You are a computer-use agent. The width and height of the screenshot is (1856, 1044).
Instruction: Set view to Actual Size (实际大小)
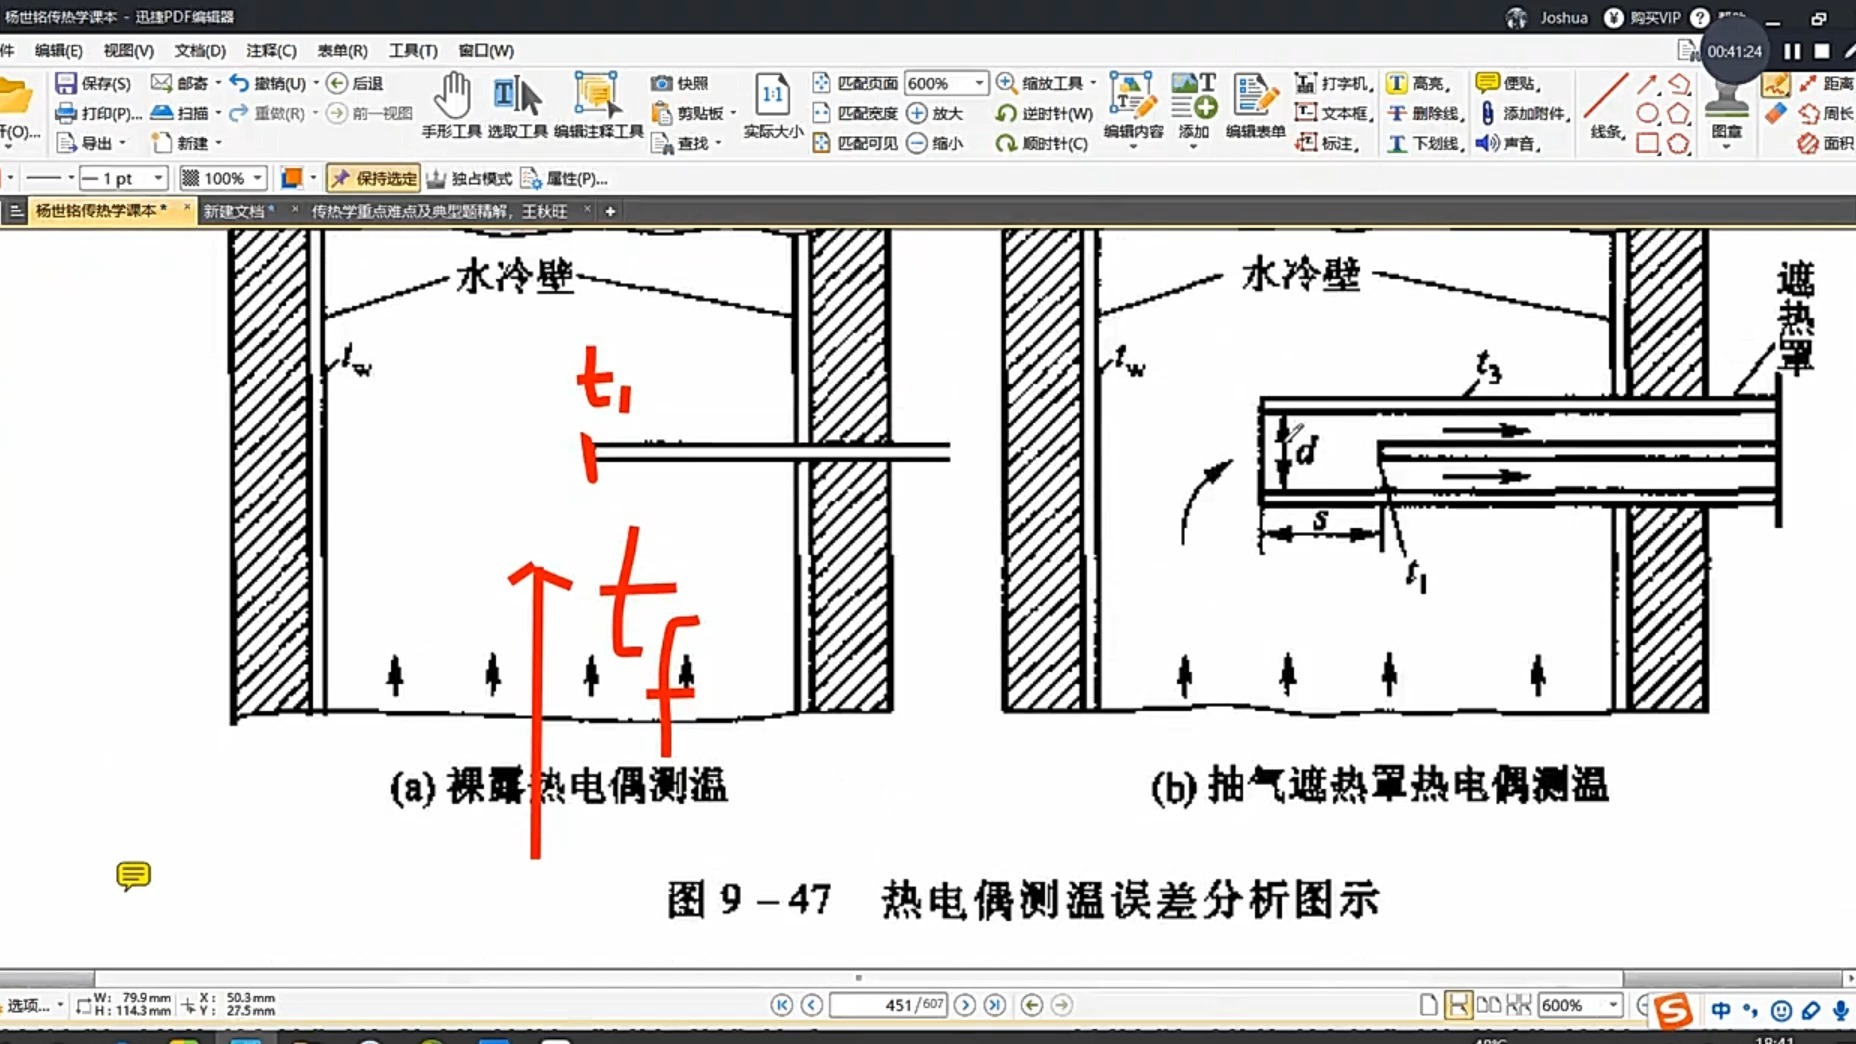(x=773, y=106)
